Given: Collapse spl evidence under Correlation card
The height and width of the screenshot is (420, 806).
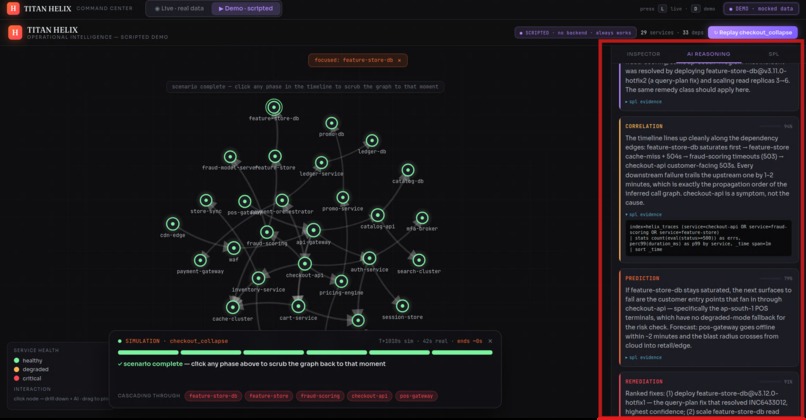Looking at the screenshot, I should 644,214.
